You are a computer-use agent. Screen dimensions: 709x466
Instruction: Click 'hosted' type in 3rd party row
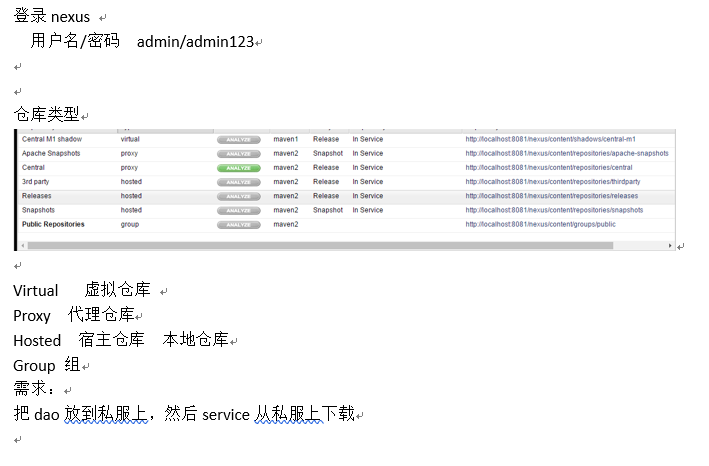click(x=131, y=182)
